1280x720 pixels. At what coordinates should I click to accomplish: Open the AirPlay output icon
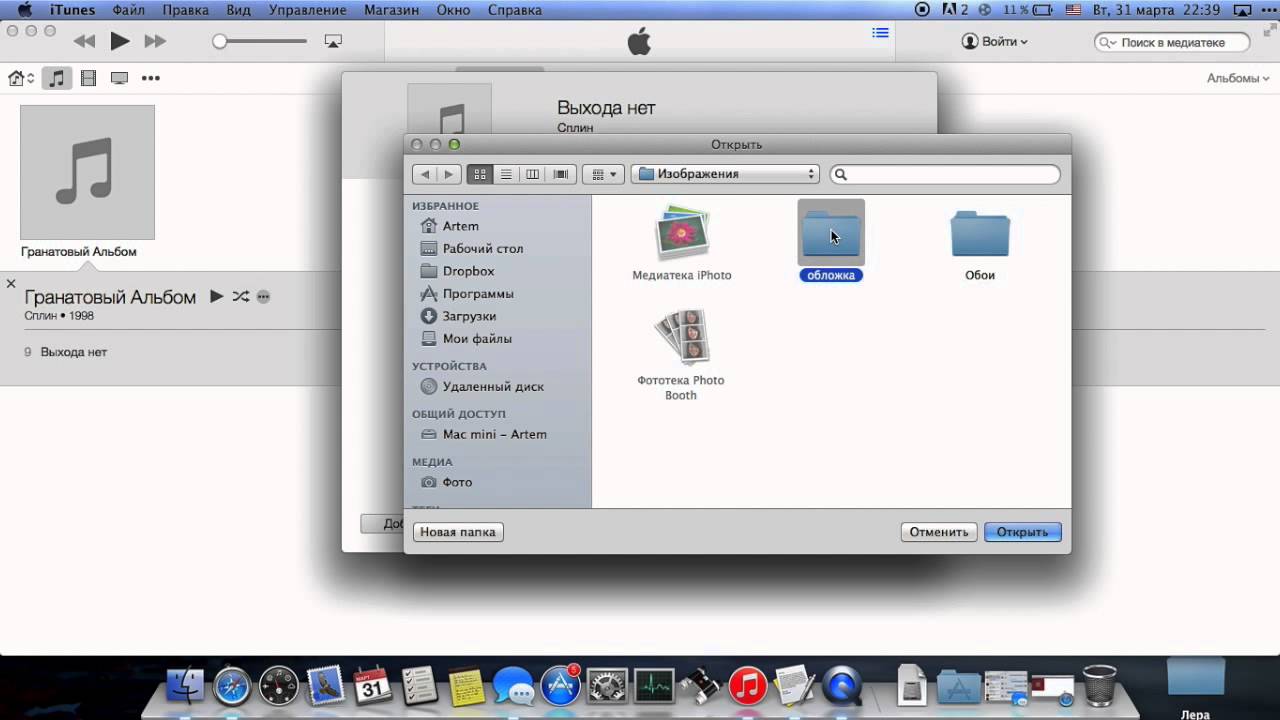pyautogui.click(x=333, y=41)
